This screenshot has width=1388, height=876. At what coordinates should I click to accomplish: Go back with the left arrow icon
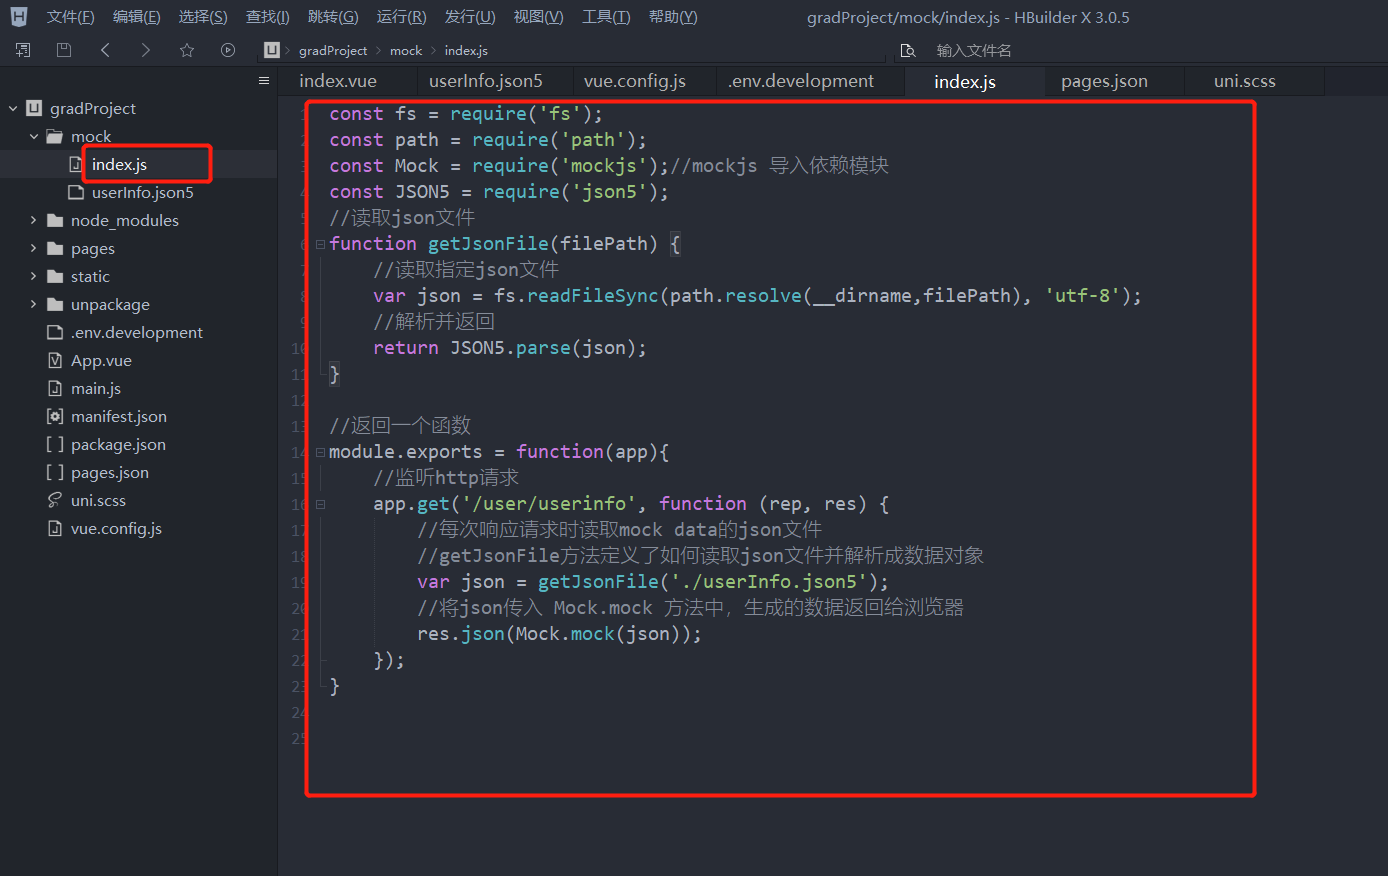click(105, 50)
